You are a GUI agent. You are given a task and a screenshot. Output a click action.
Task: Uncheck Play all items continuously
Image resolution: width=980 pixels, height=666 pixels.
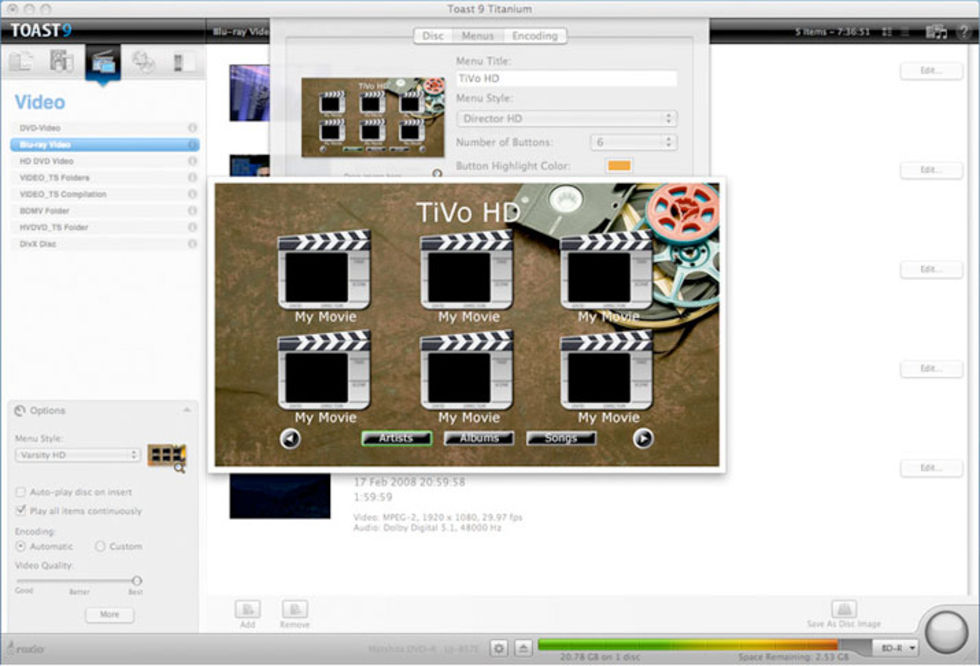pos(21,511)
